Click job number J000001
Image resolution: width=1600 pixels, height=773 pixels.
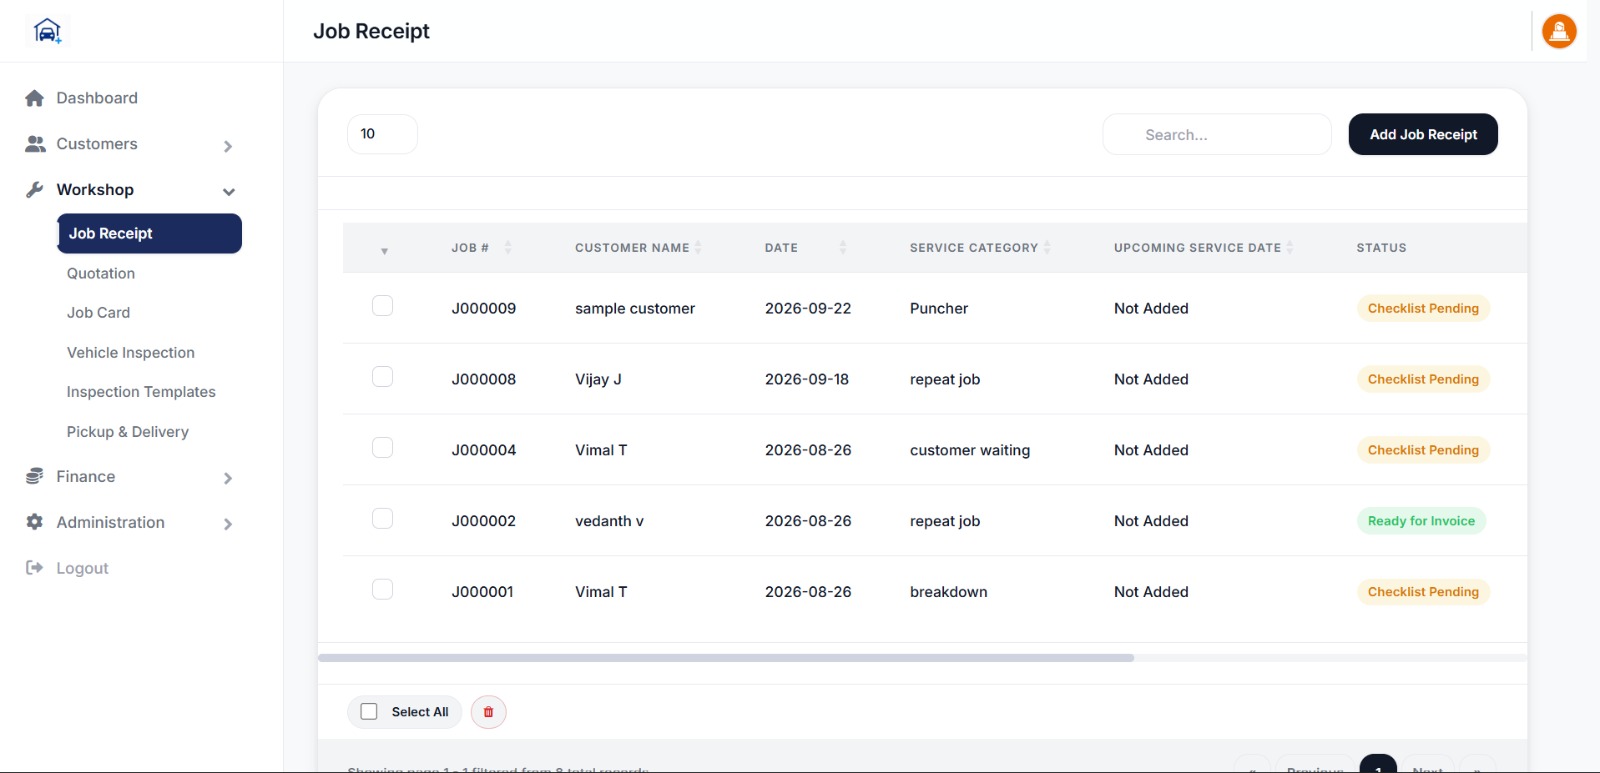click(483, 592)
